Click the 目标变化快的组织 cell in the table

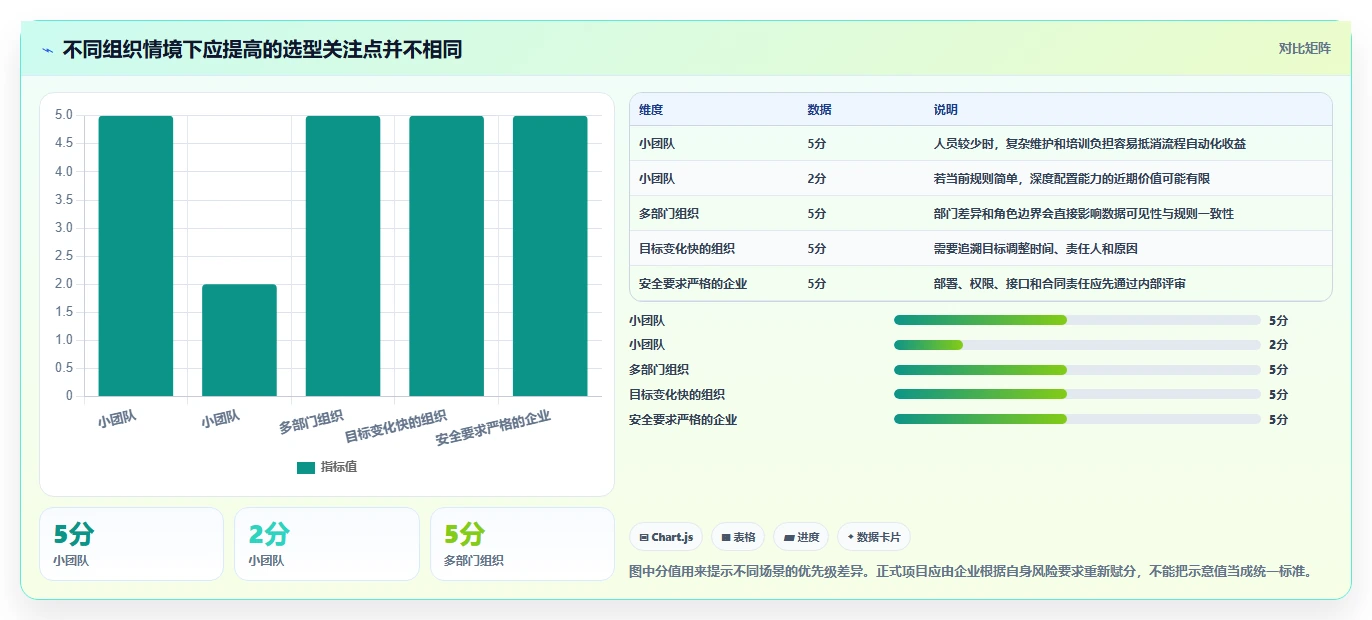[x=687, y=249]
